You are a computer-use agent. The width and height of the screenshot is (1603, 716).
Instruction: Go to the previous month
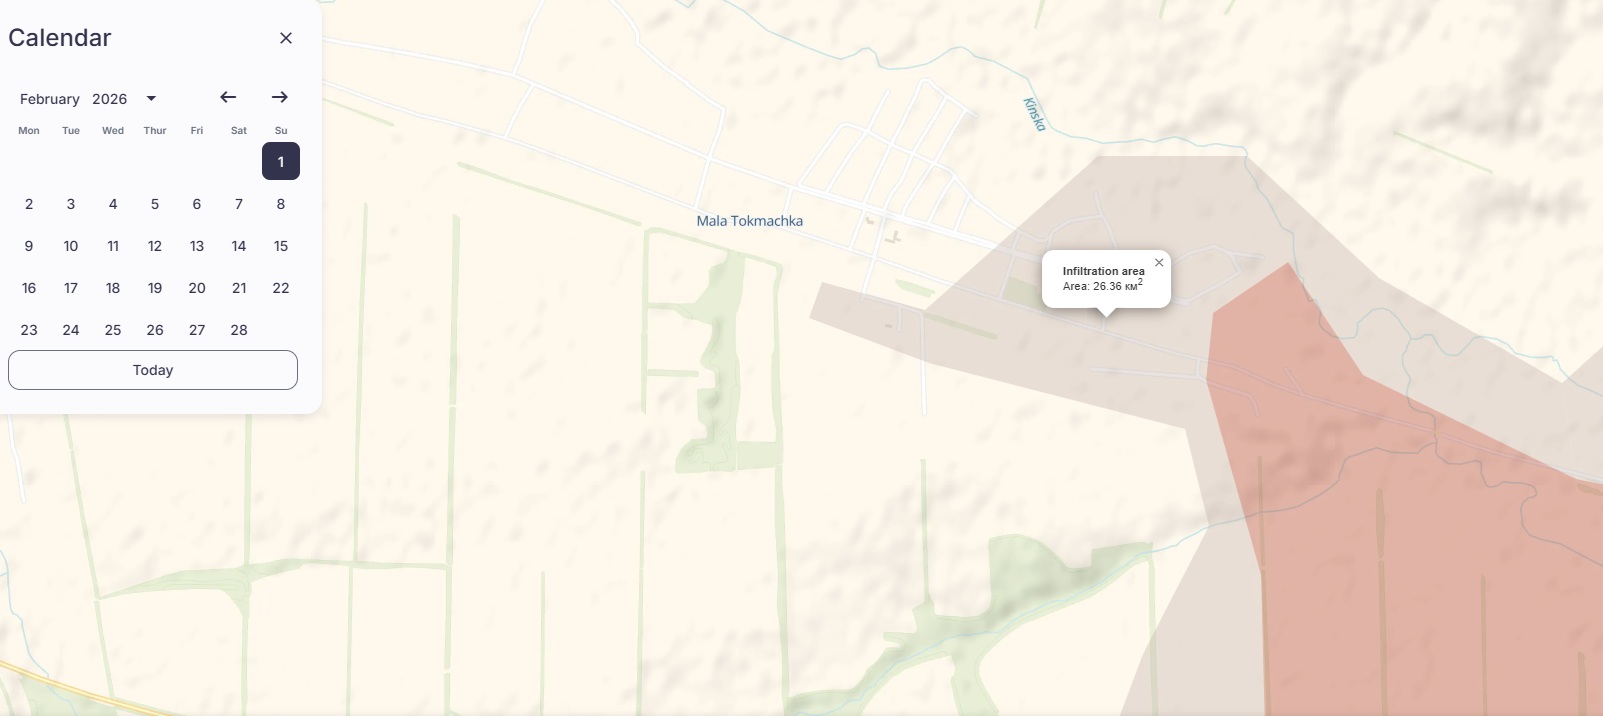tap(228, 97)
